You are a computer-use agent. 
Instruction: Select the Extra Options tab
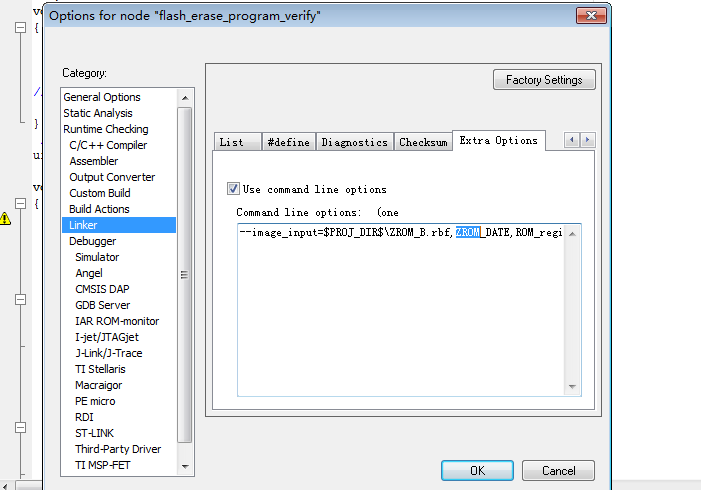coord(498,141)
